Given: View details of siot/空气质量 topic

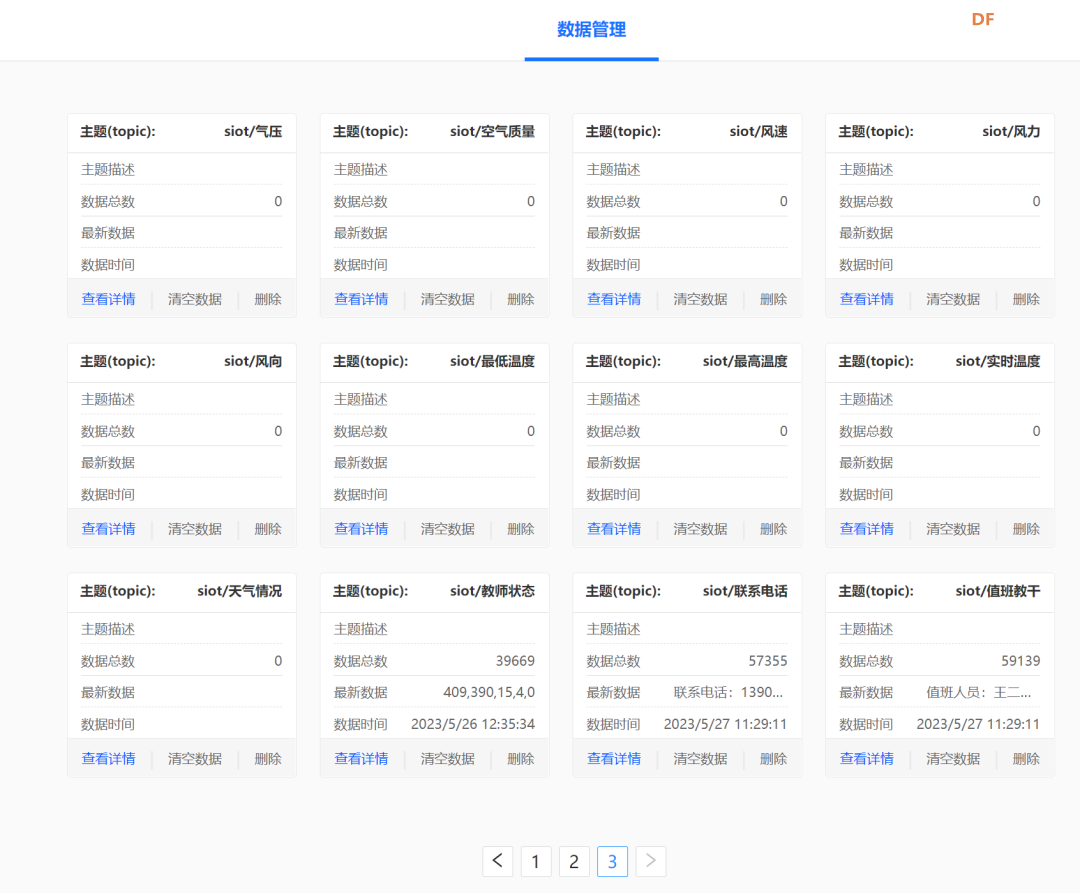Looking at the screenshot, I should pyautogui.click(x=361, y=299).
